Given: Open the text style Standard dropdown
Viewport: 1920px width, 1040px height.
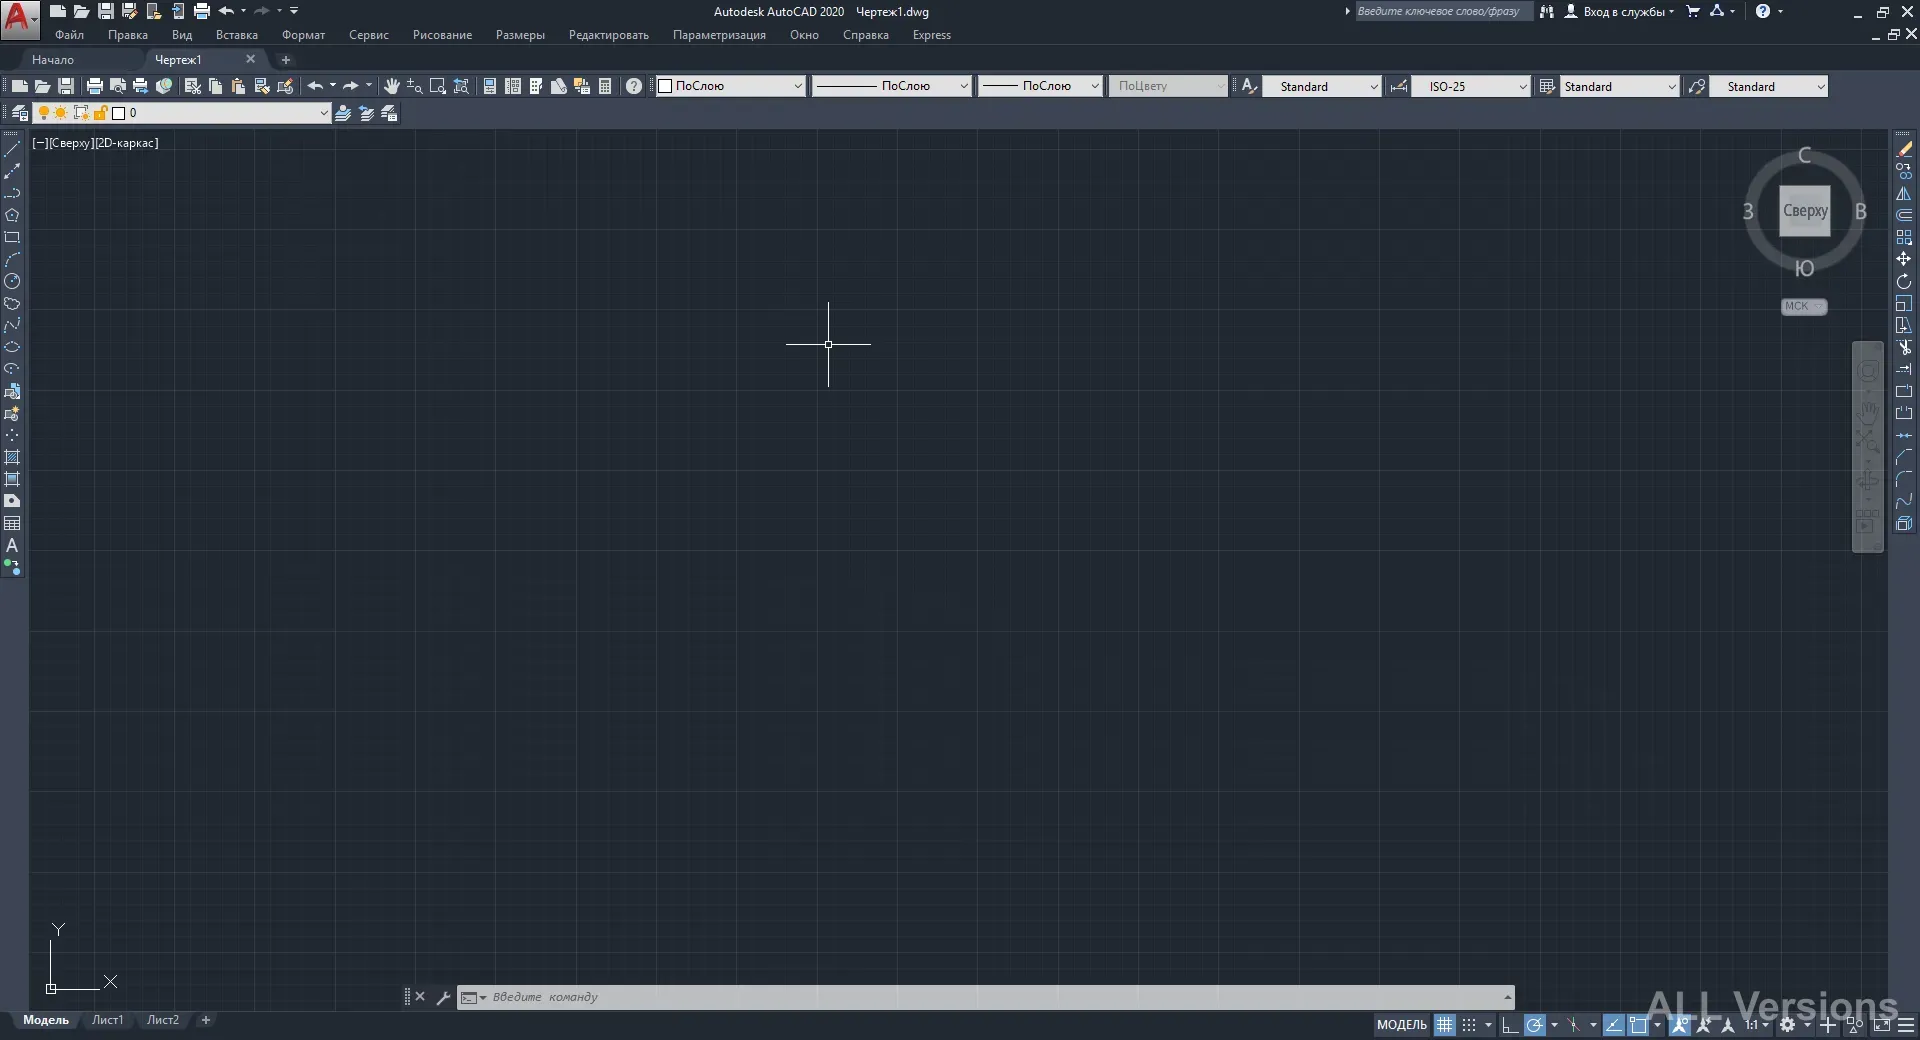Looking at the screenshot, I should pos(1321,86).
